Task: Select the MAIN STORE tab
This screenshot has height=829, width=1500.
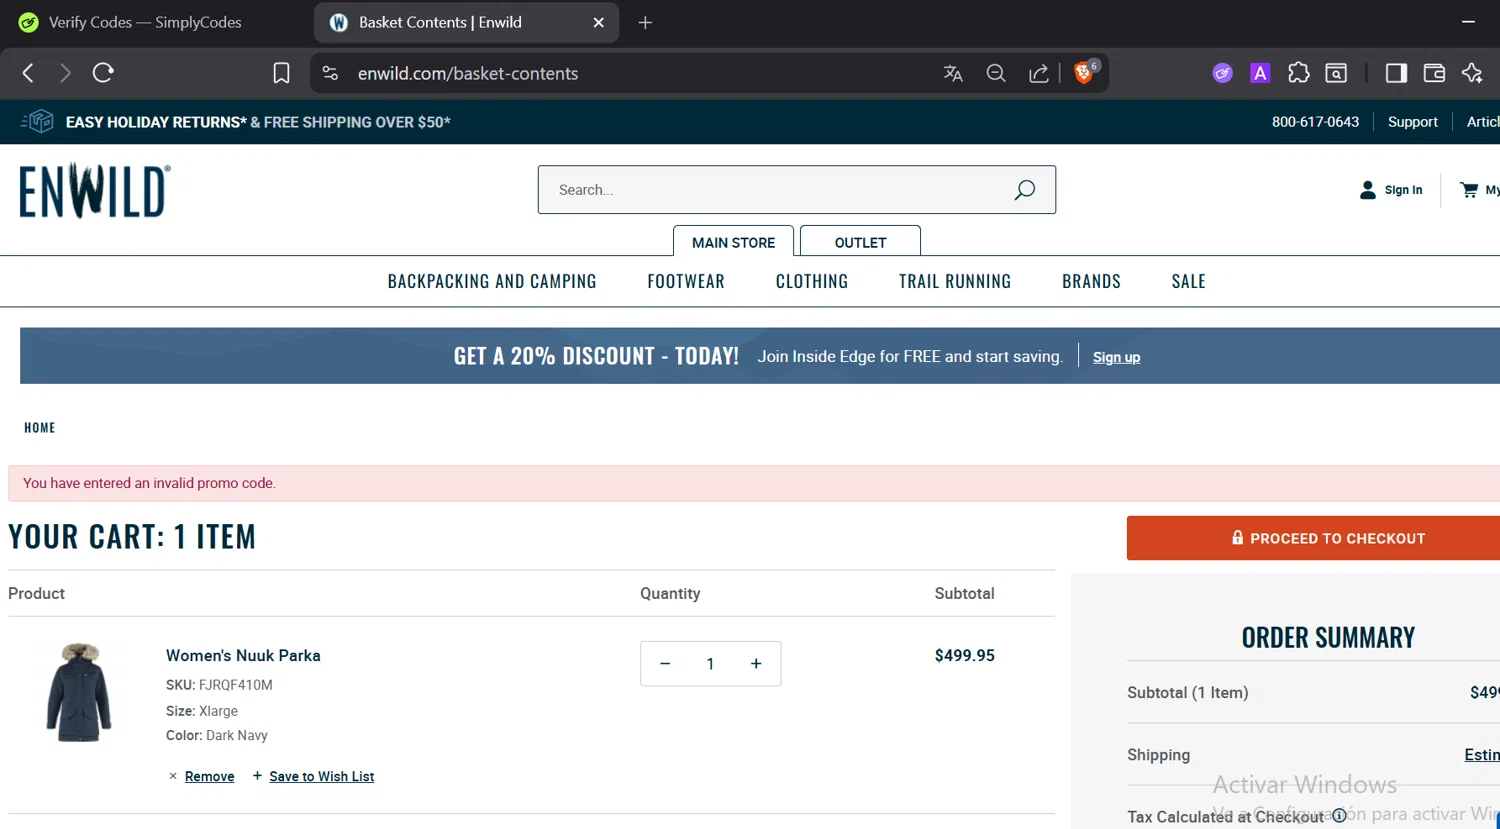Action: tap(733, 242)
